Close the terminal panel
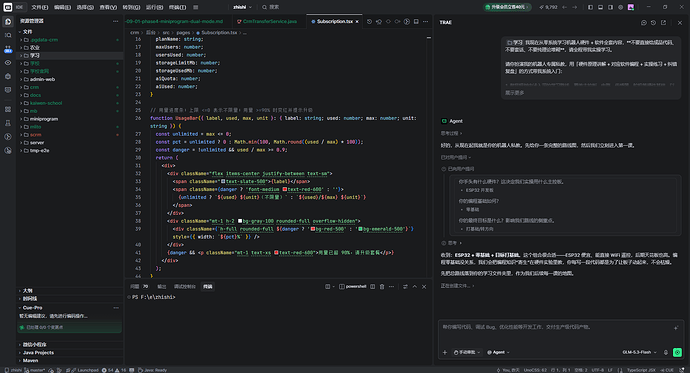Image resolution: width=690 pixels, height=373 pixels. tap(424, 286)
